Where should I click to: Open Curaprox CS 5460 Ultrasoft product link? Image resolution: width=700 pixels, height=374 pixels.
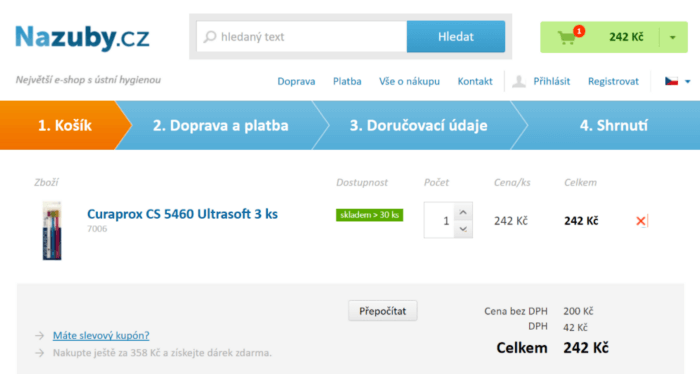pos(182,214)
